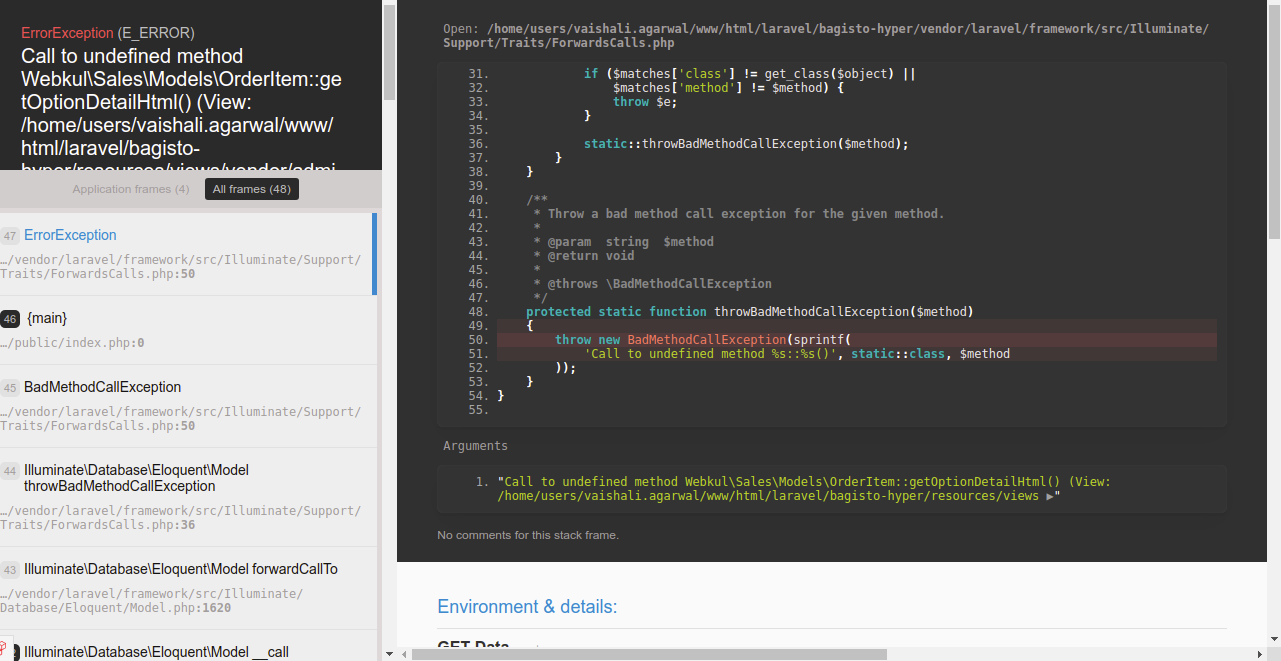Click the '(E_ERROR)' label in header
This screenshot has height=661, width=1281.
coord(156,33)
